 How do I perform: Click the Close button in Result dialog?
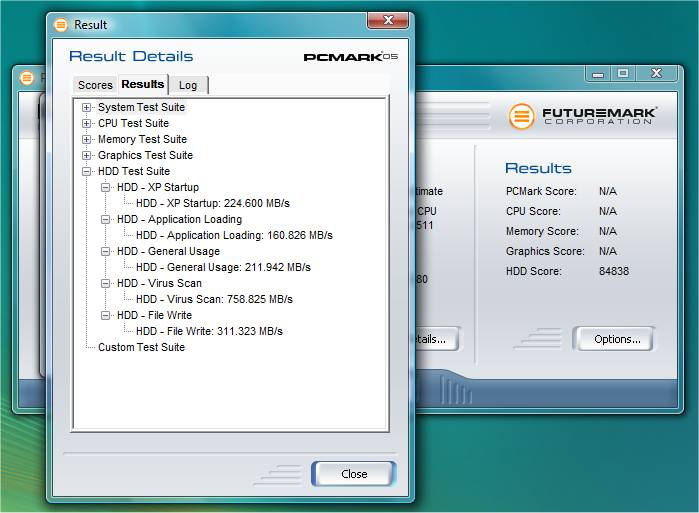click(354, 474)
